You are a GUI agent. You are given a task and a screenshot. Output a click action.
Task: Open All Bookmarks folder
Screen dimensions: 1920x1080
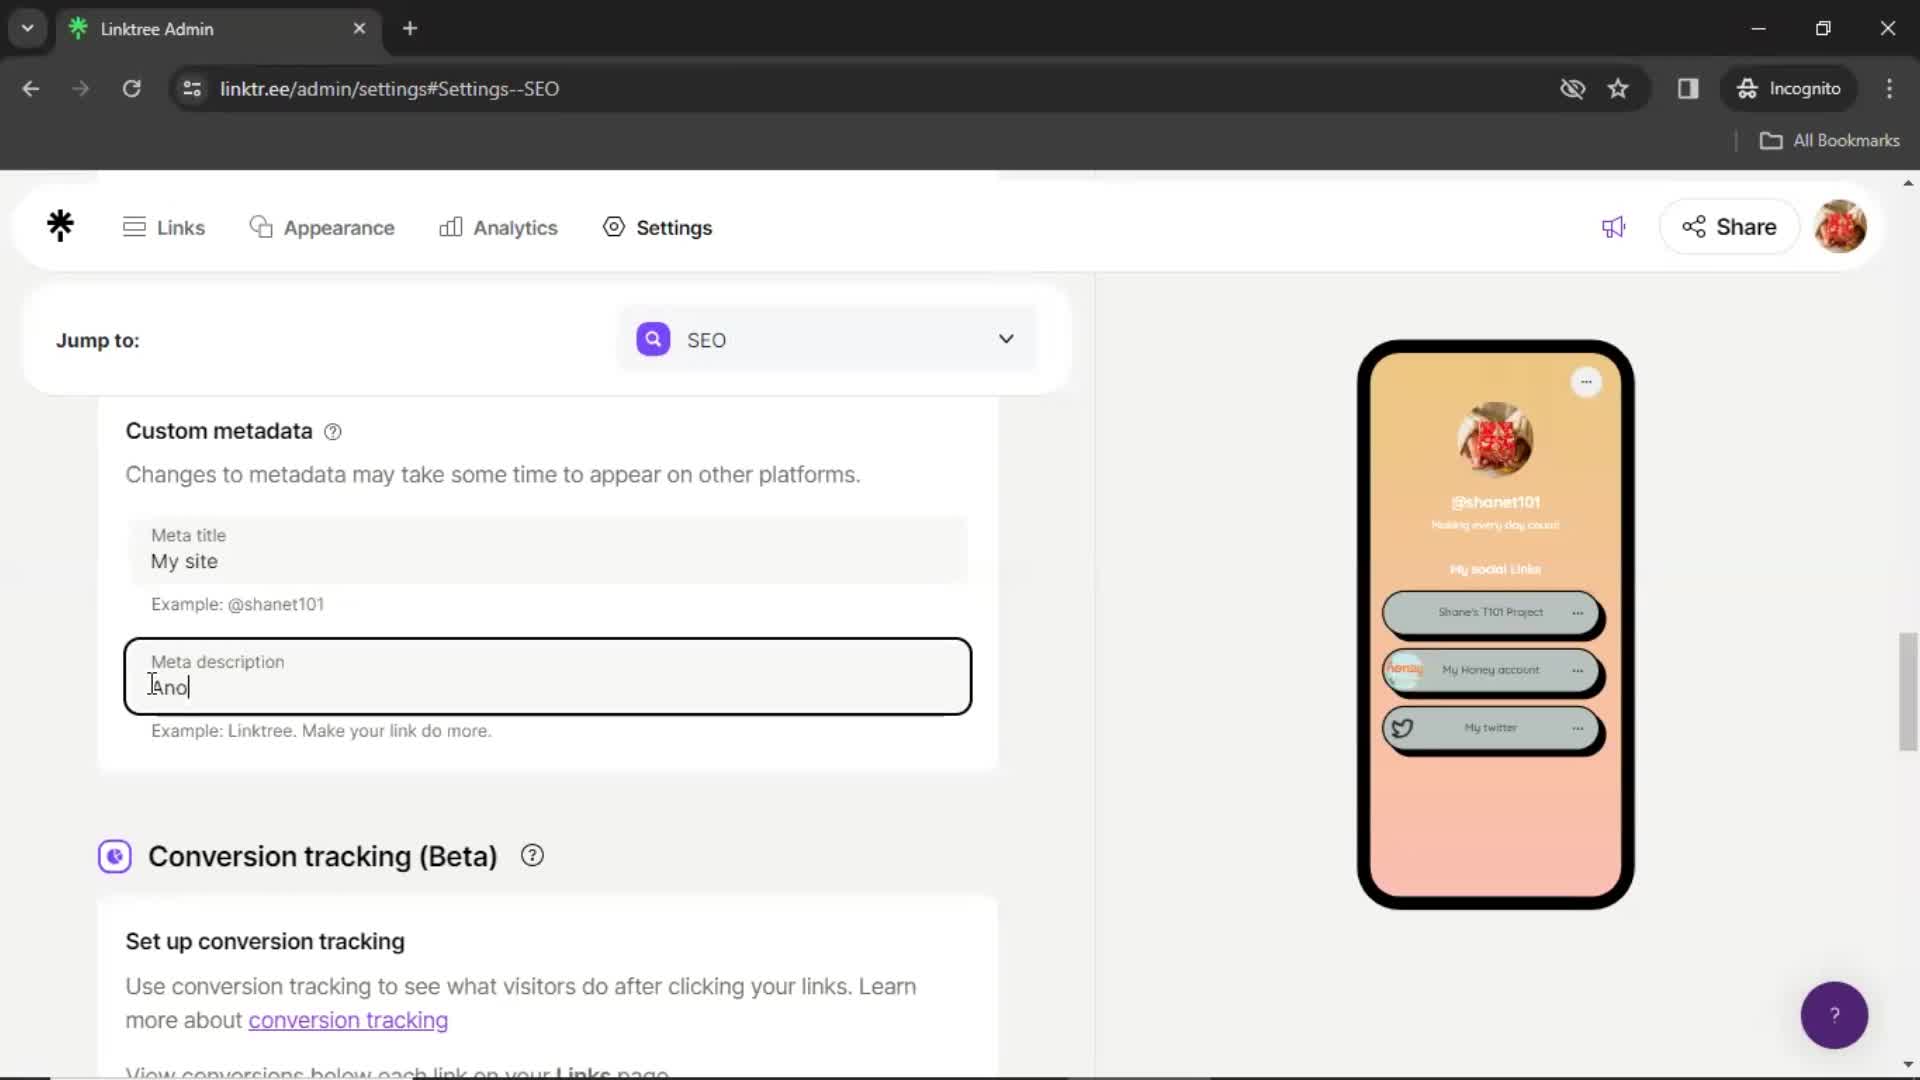(x=1829, y=141)
